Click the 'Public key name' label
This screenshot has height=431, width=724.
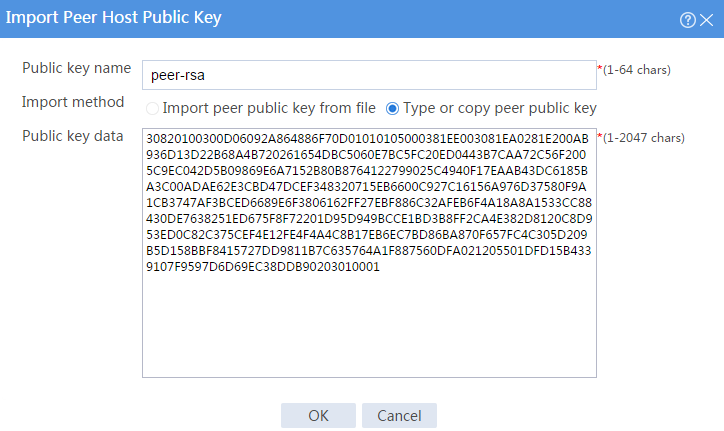point(77,68)
